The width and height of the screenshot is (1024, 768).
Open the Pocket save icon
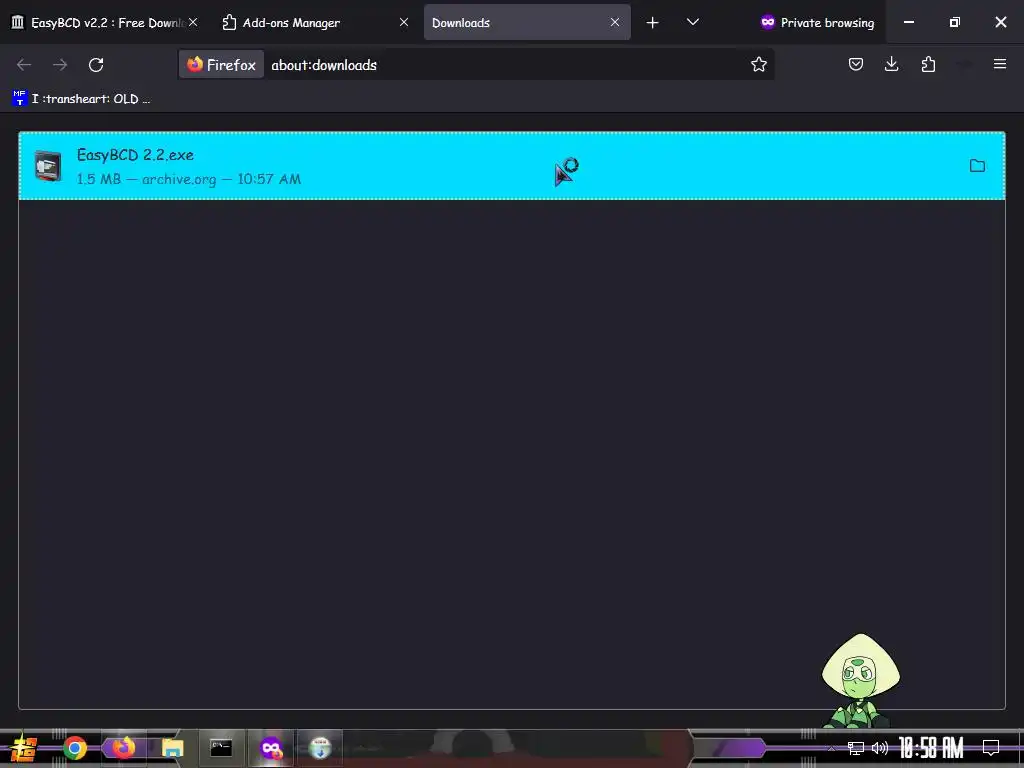[x=856, y=64]
